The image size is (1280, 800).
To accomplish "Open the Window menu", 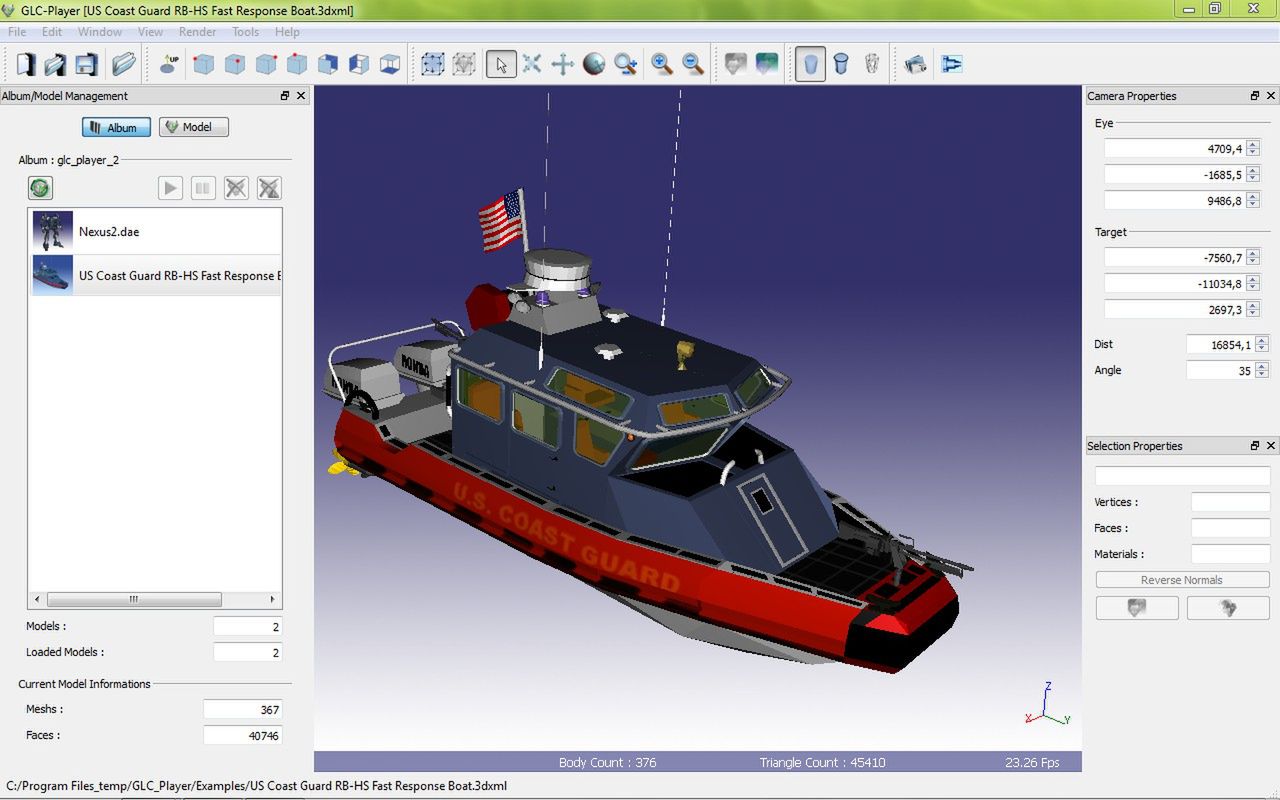I will point(100,32).
